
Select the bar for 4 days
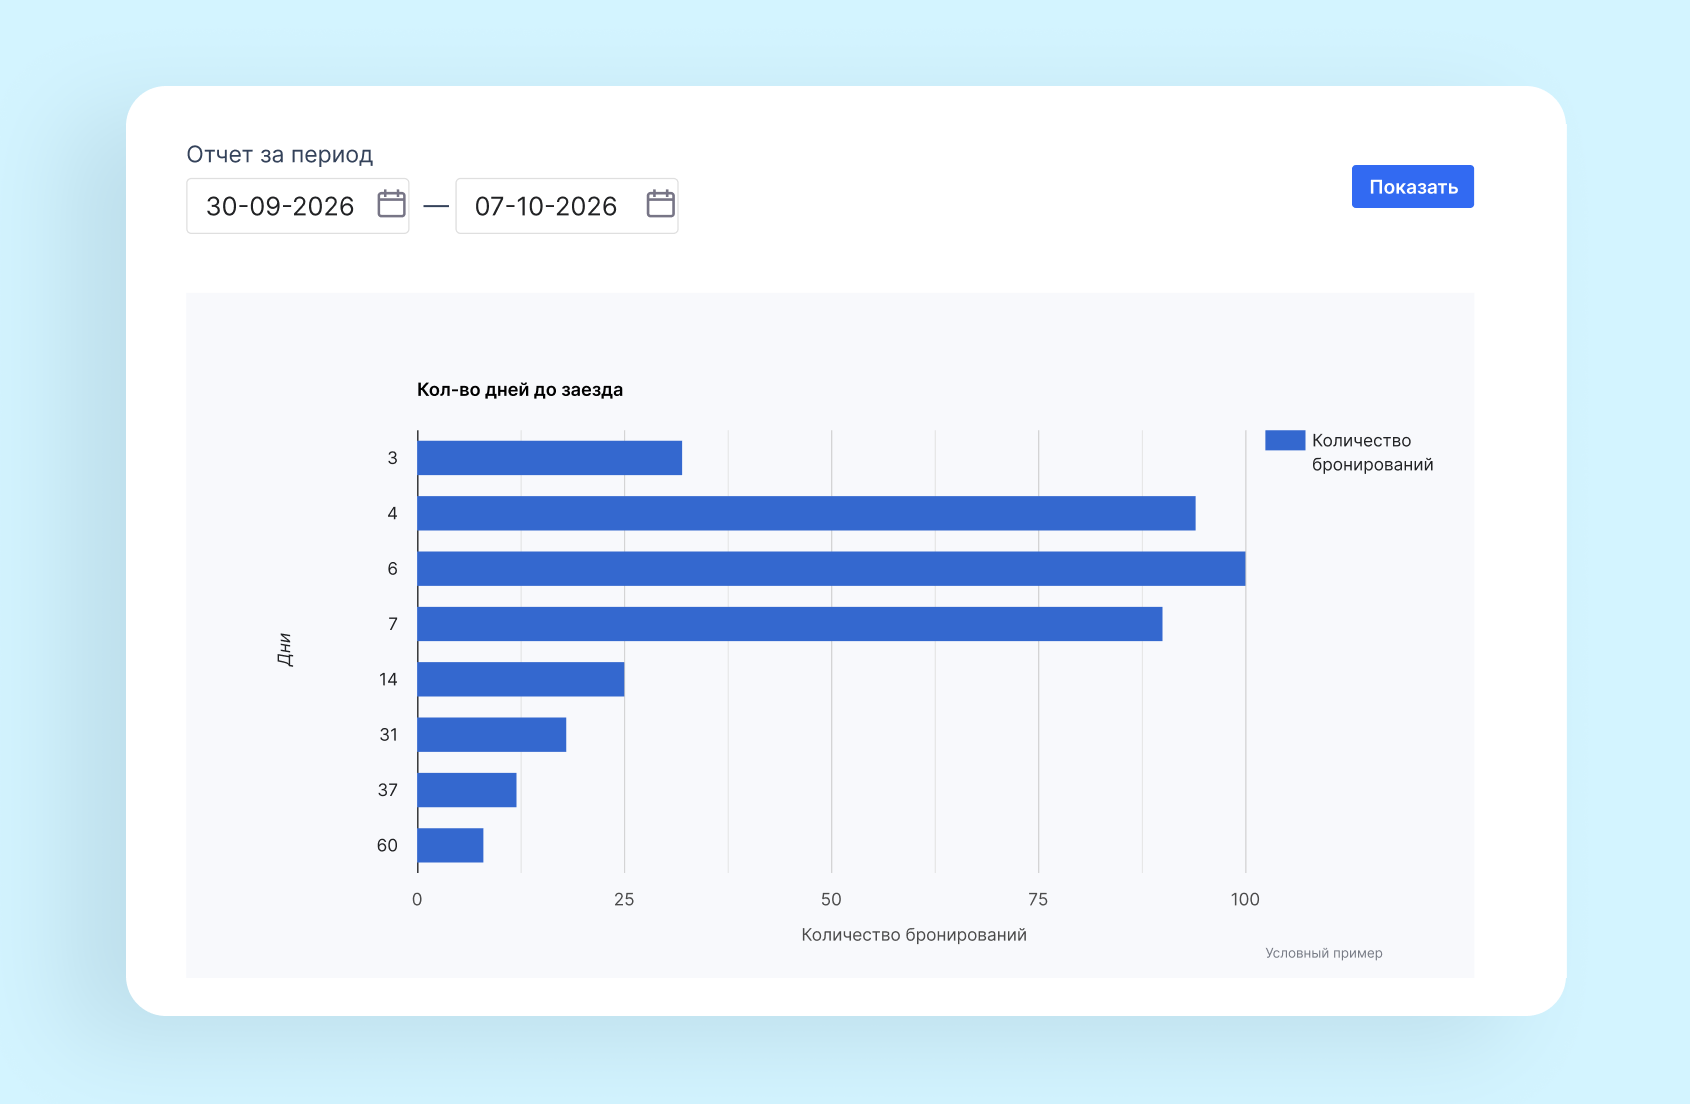click(x=806, y=513)
